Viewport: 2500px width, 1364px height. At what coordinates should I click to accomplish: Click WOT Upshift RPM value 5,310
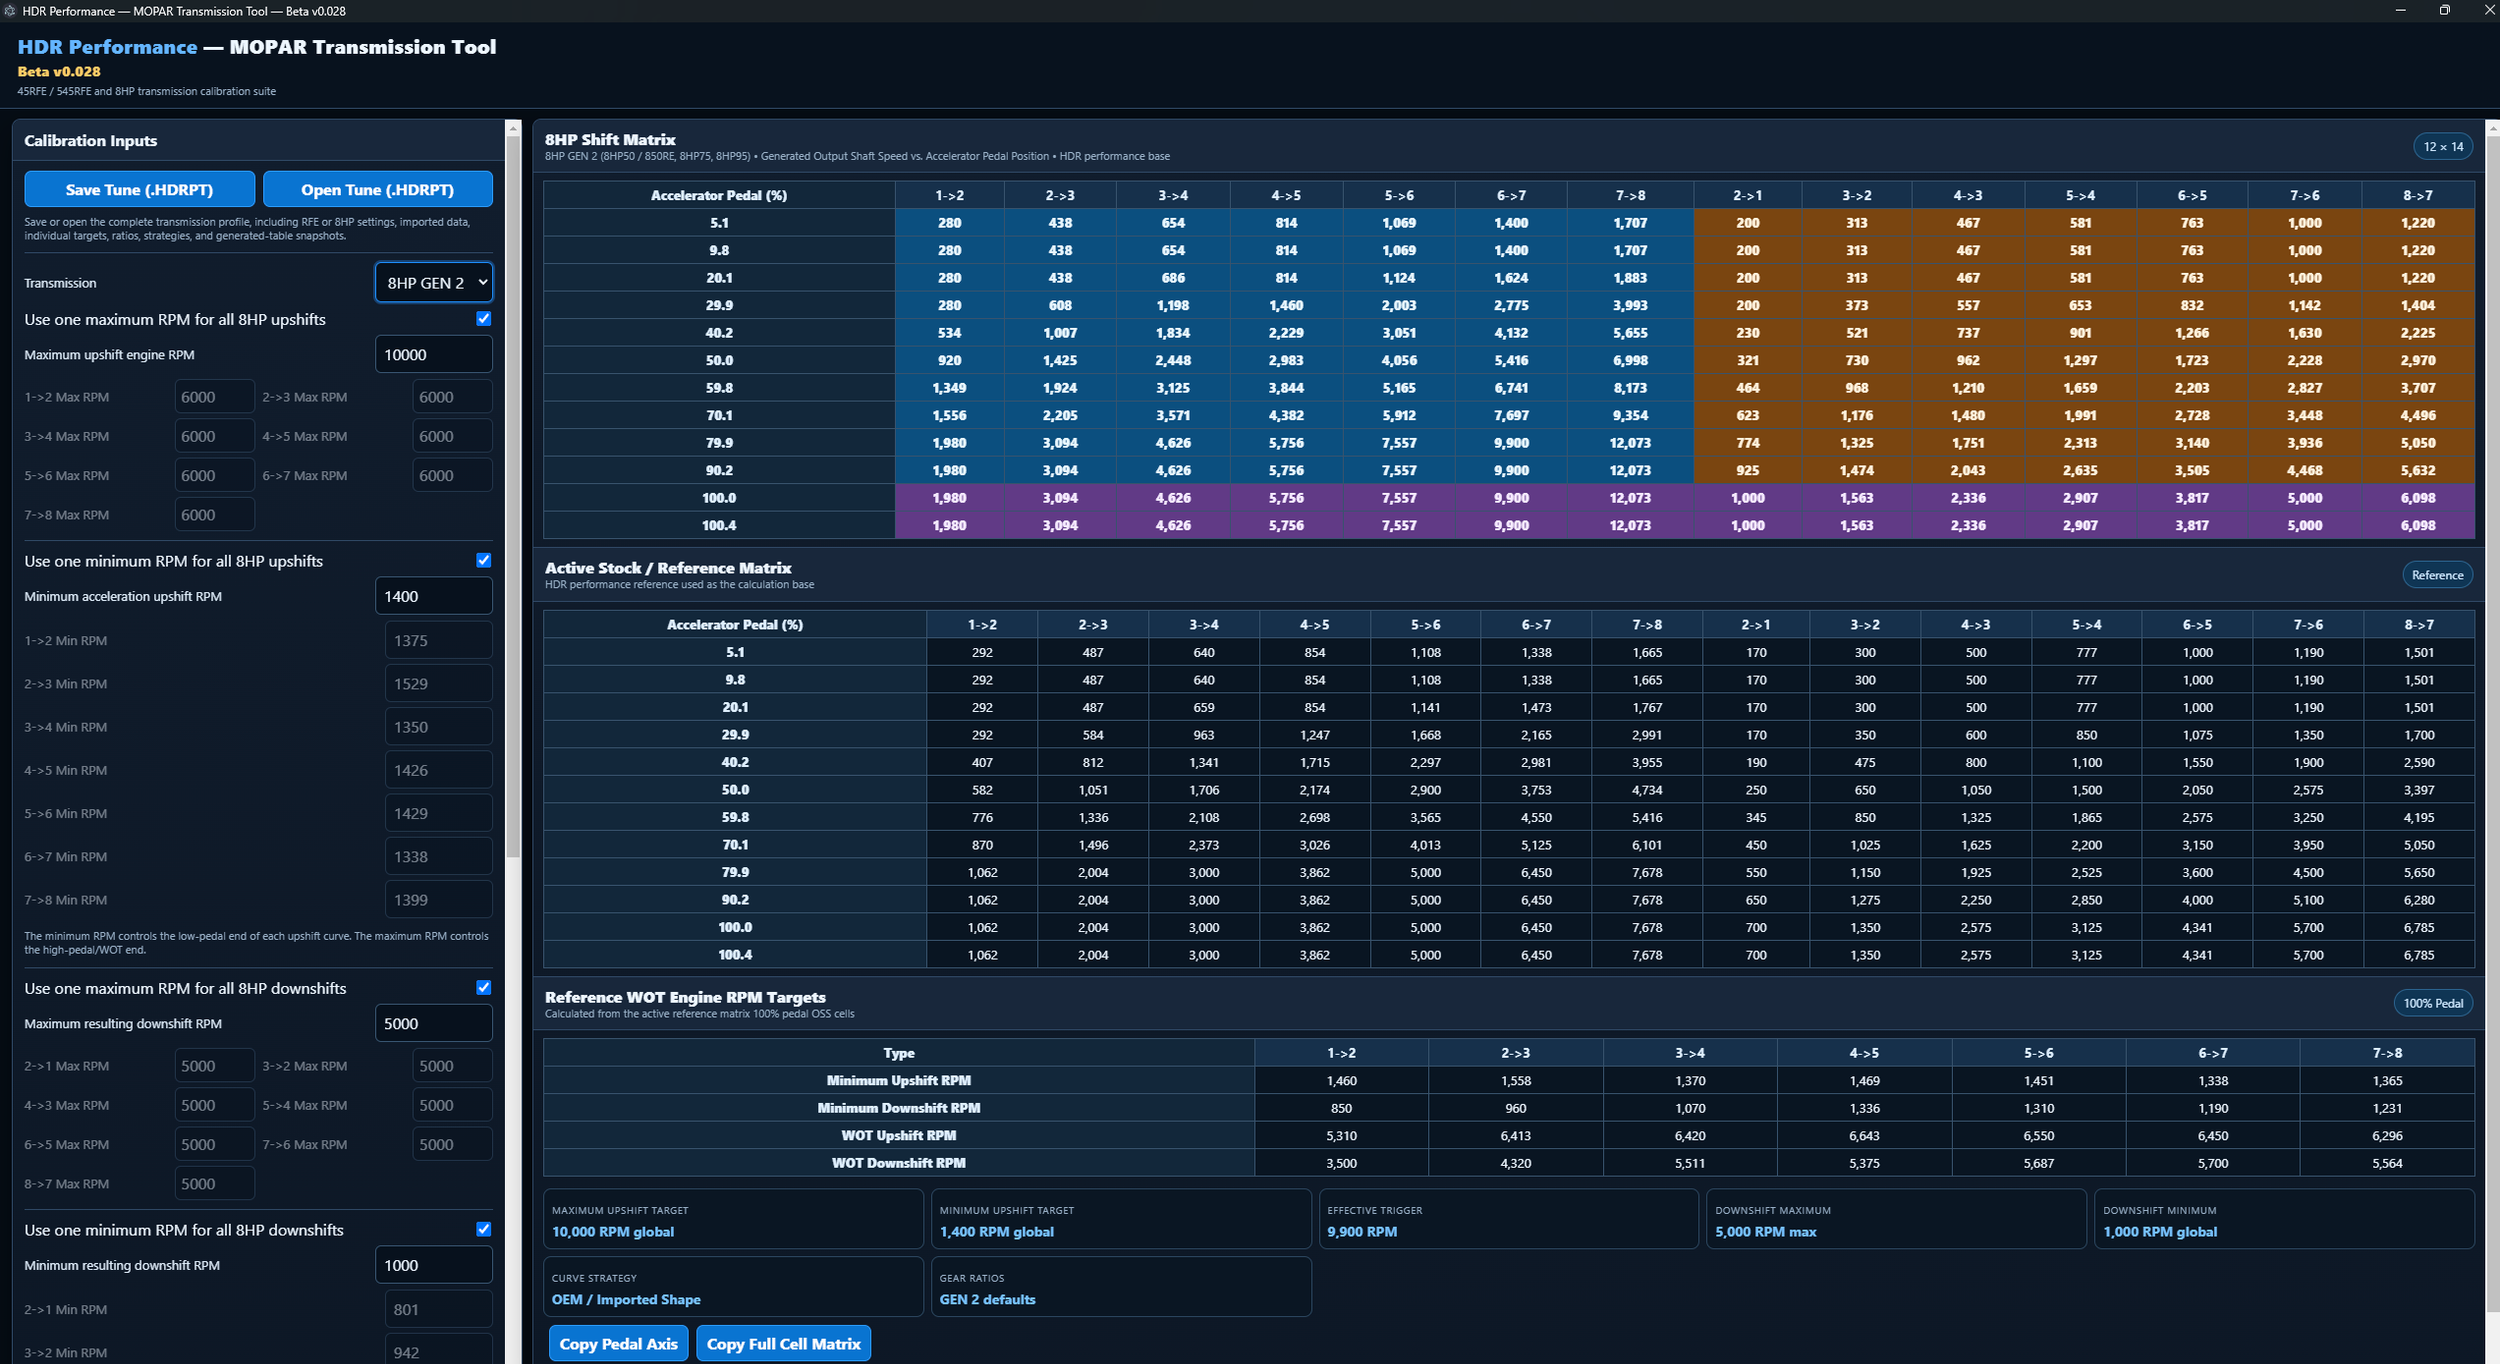[1341, 1136]
